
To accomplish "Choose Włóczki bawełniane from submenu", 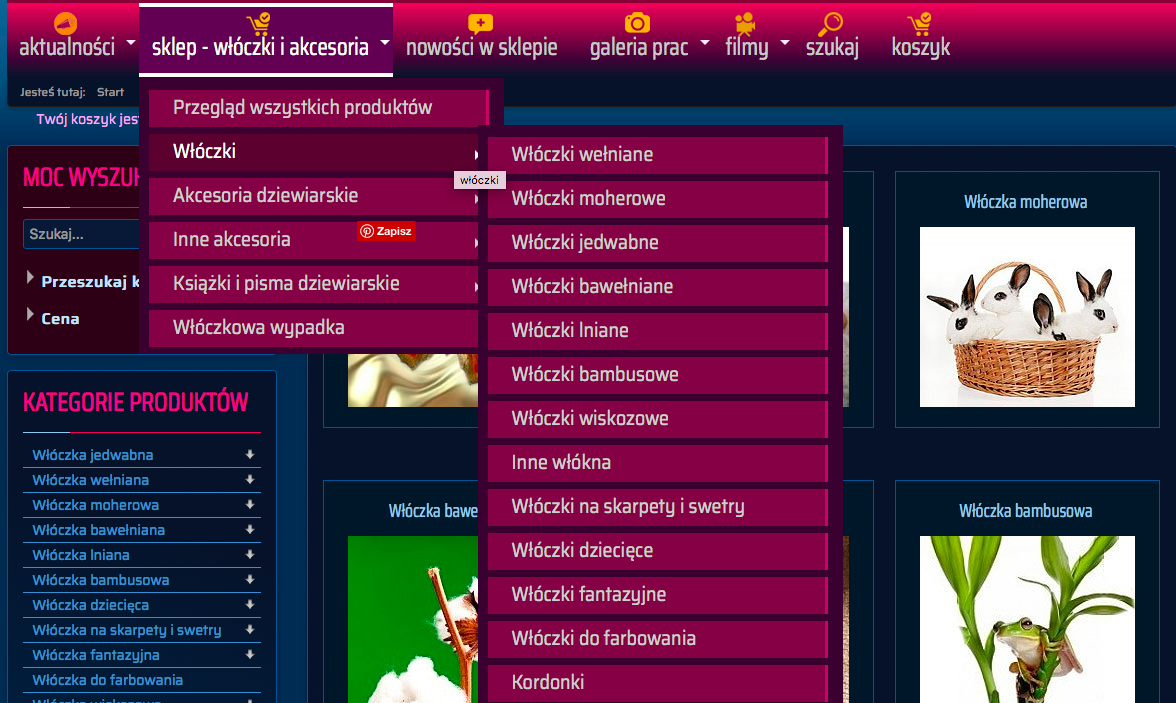I will pos(658,287).
